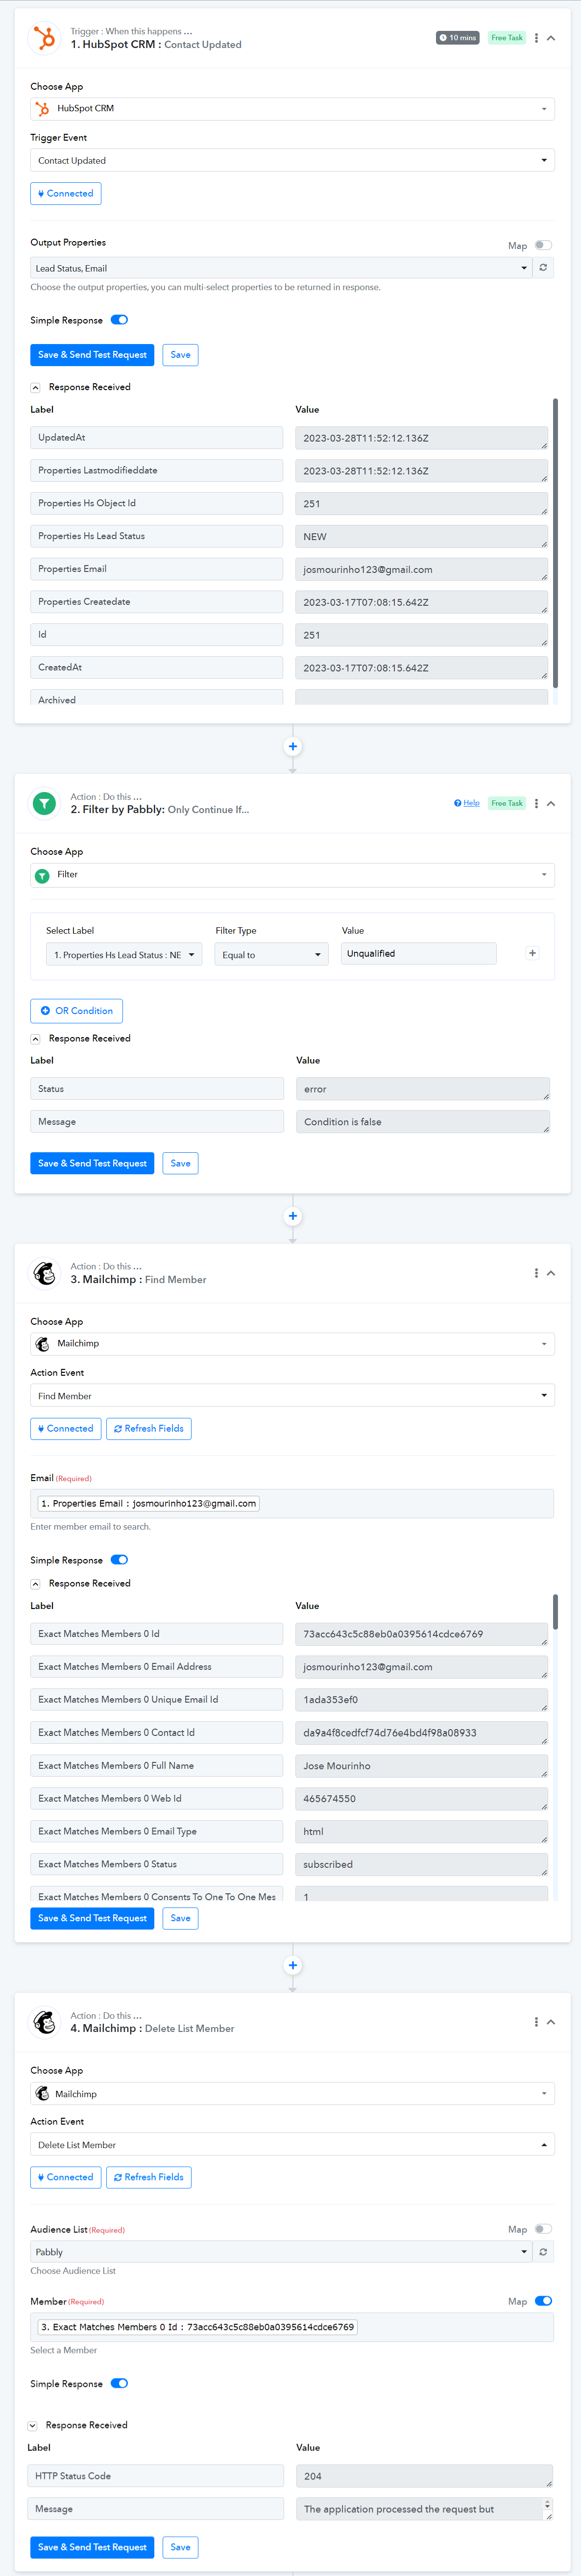Open the Find Member action event dropdown
This screenshot has height=2576, width=581.
click(x=292, y=1396)
